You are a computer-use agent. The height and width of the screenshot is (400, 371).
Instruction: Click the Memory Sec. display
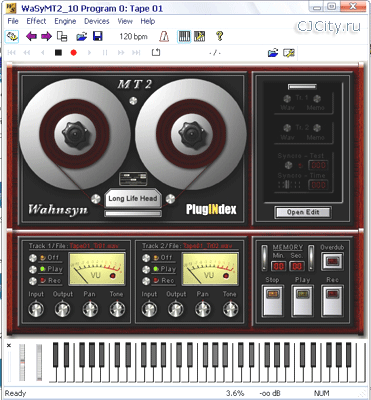point(297,266)
